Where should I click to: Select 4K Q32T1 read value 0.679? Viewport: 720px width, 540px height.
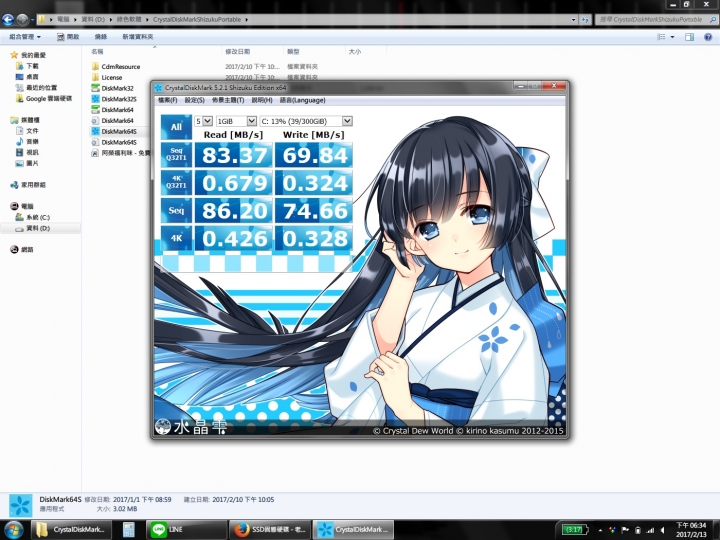pyautogui.click(x=234, y=183)
